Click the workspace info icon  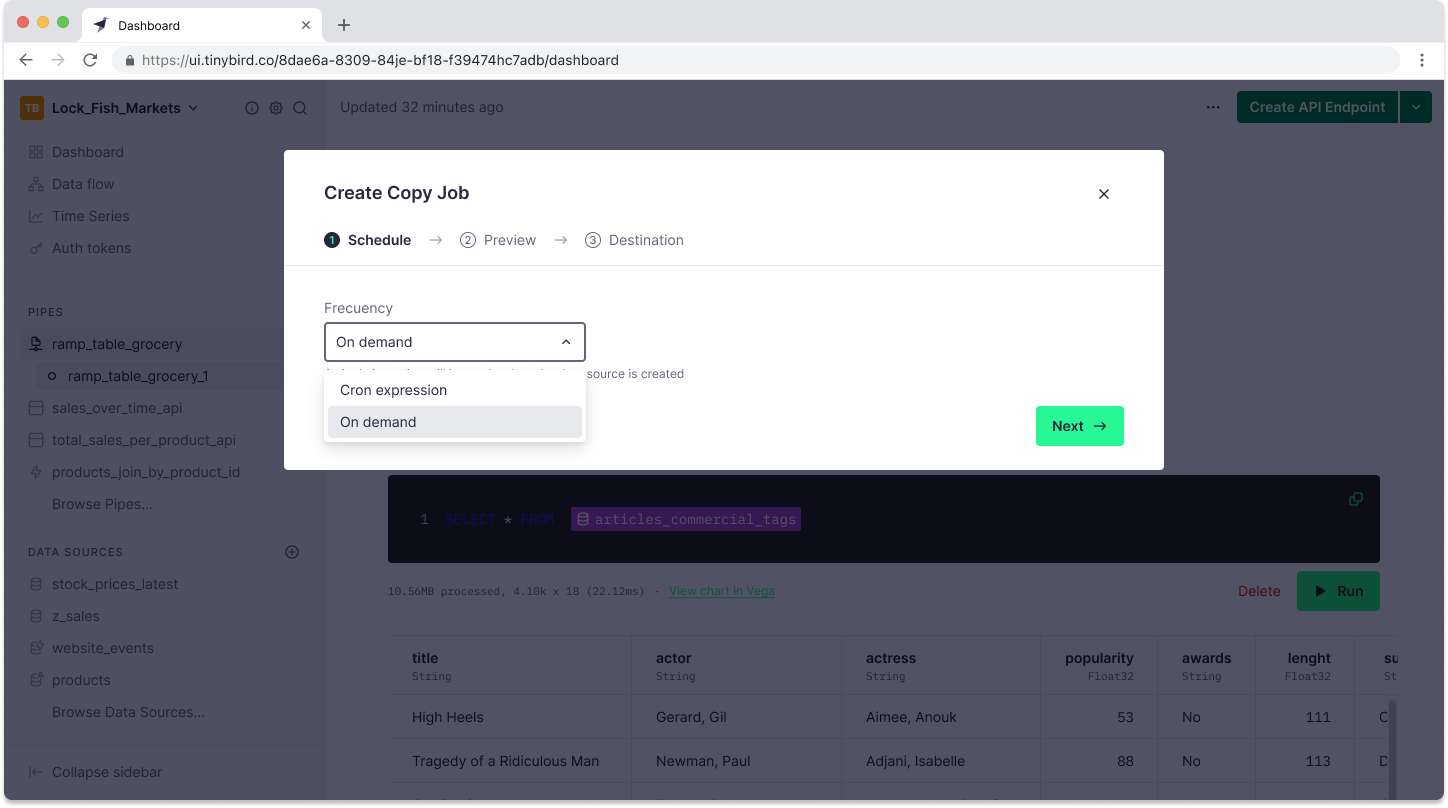(252, 108)
